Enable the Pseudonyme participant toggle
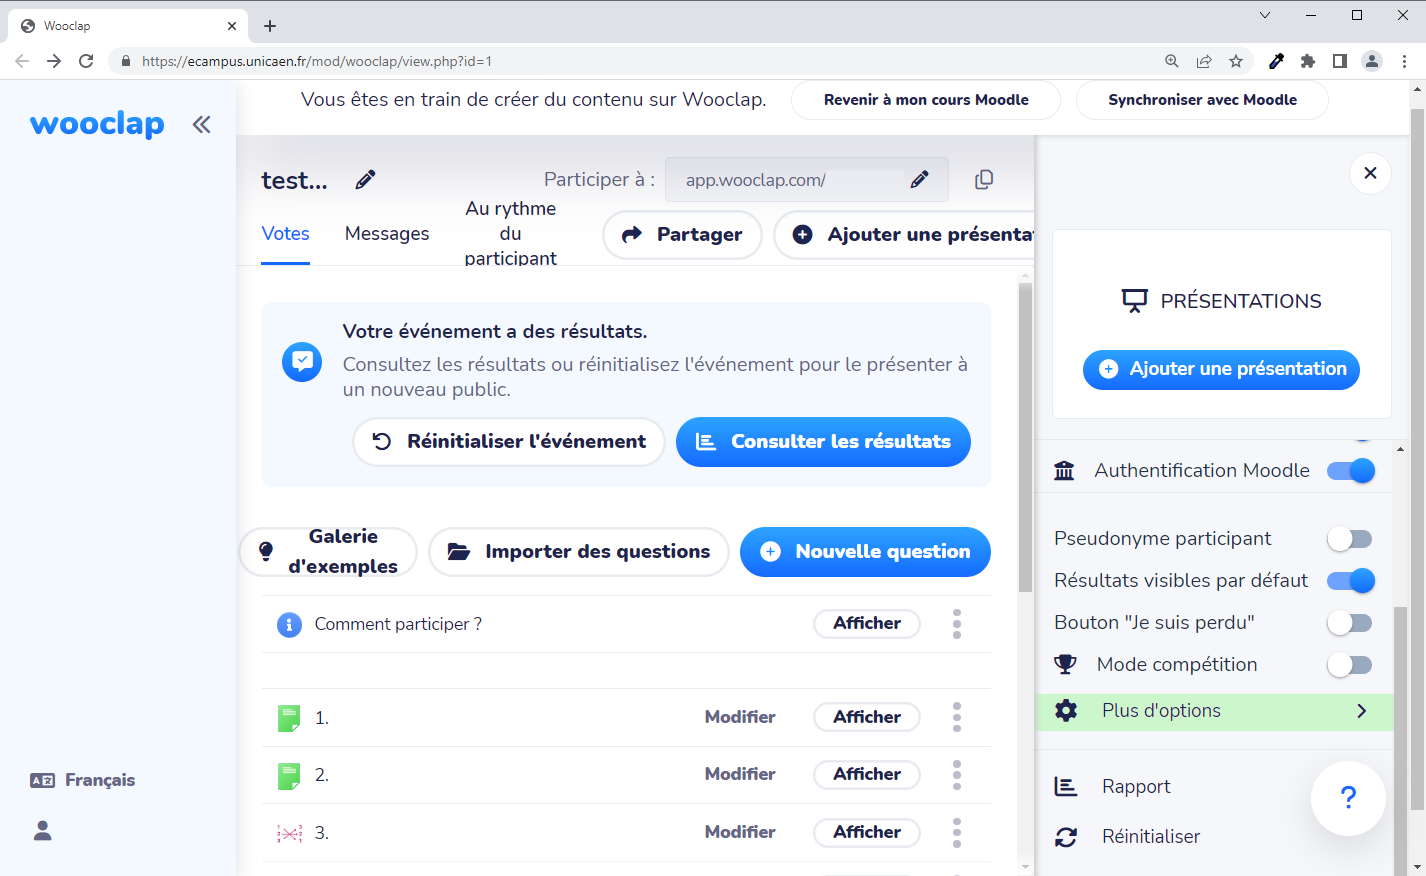Viewport: 1426px width, 876px height. (x=1350, y=539)
